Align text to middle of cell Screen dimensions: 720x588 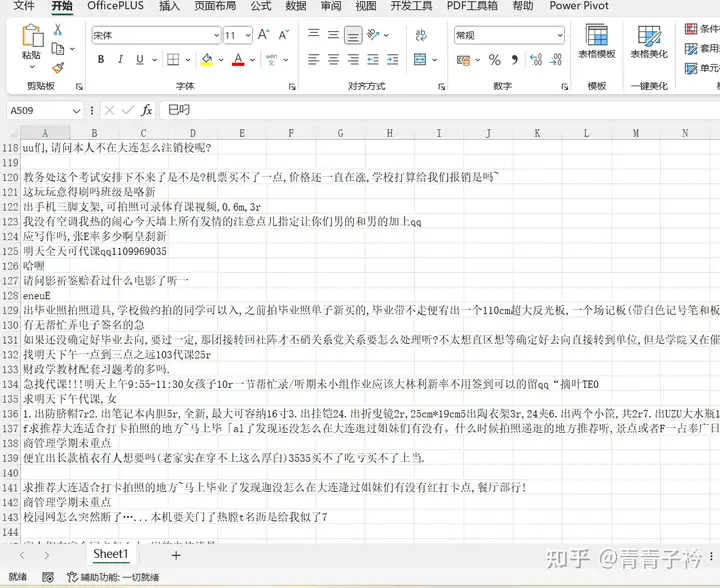(x=333, y=34)
